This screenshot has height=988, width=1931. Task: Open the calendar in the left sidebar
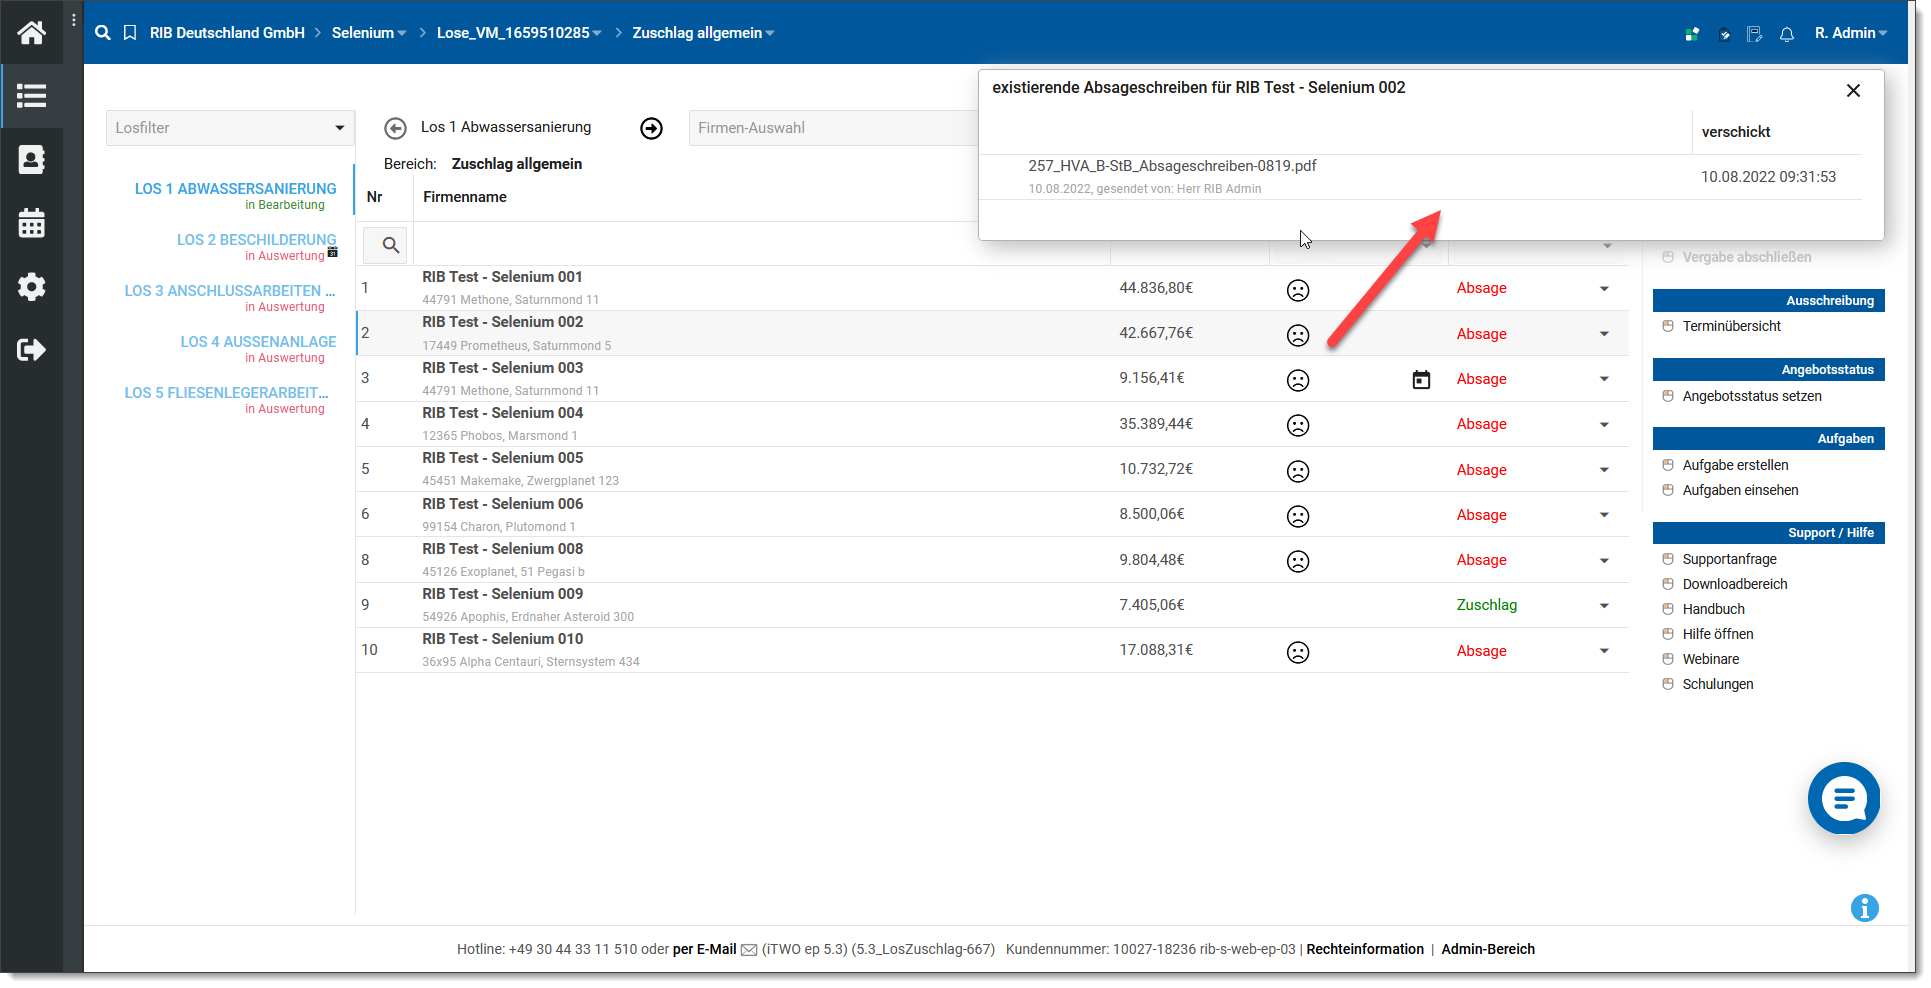click(x=31, y=223)
